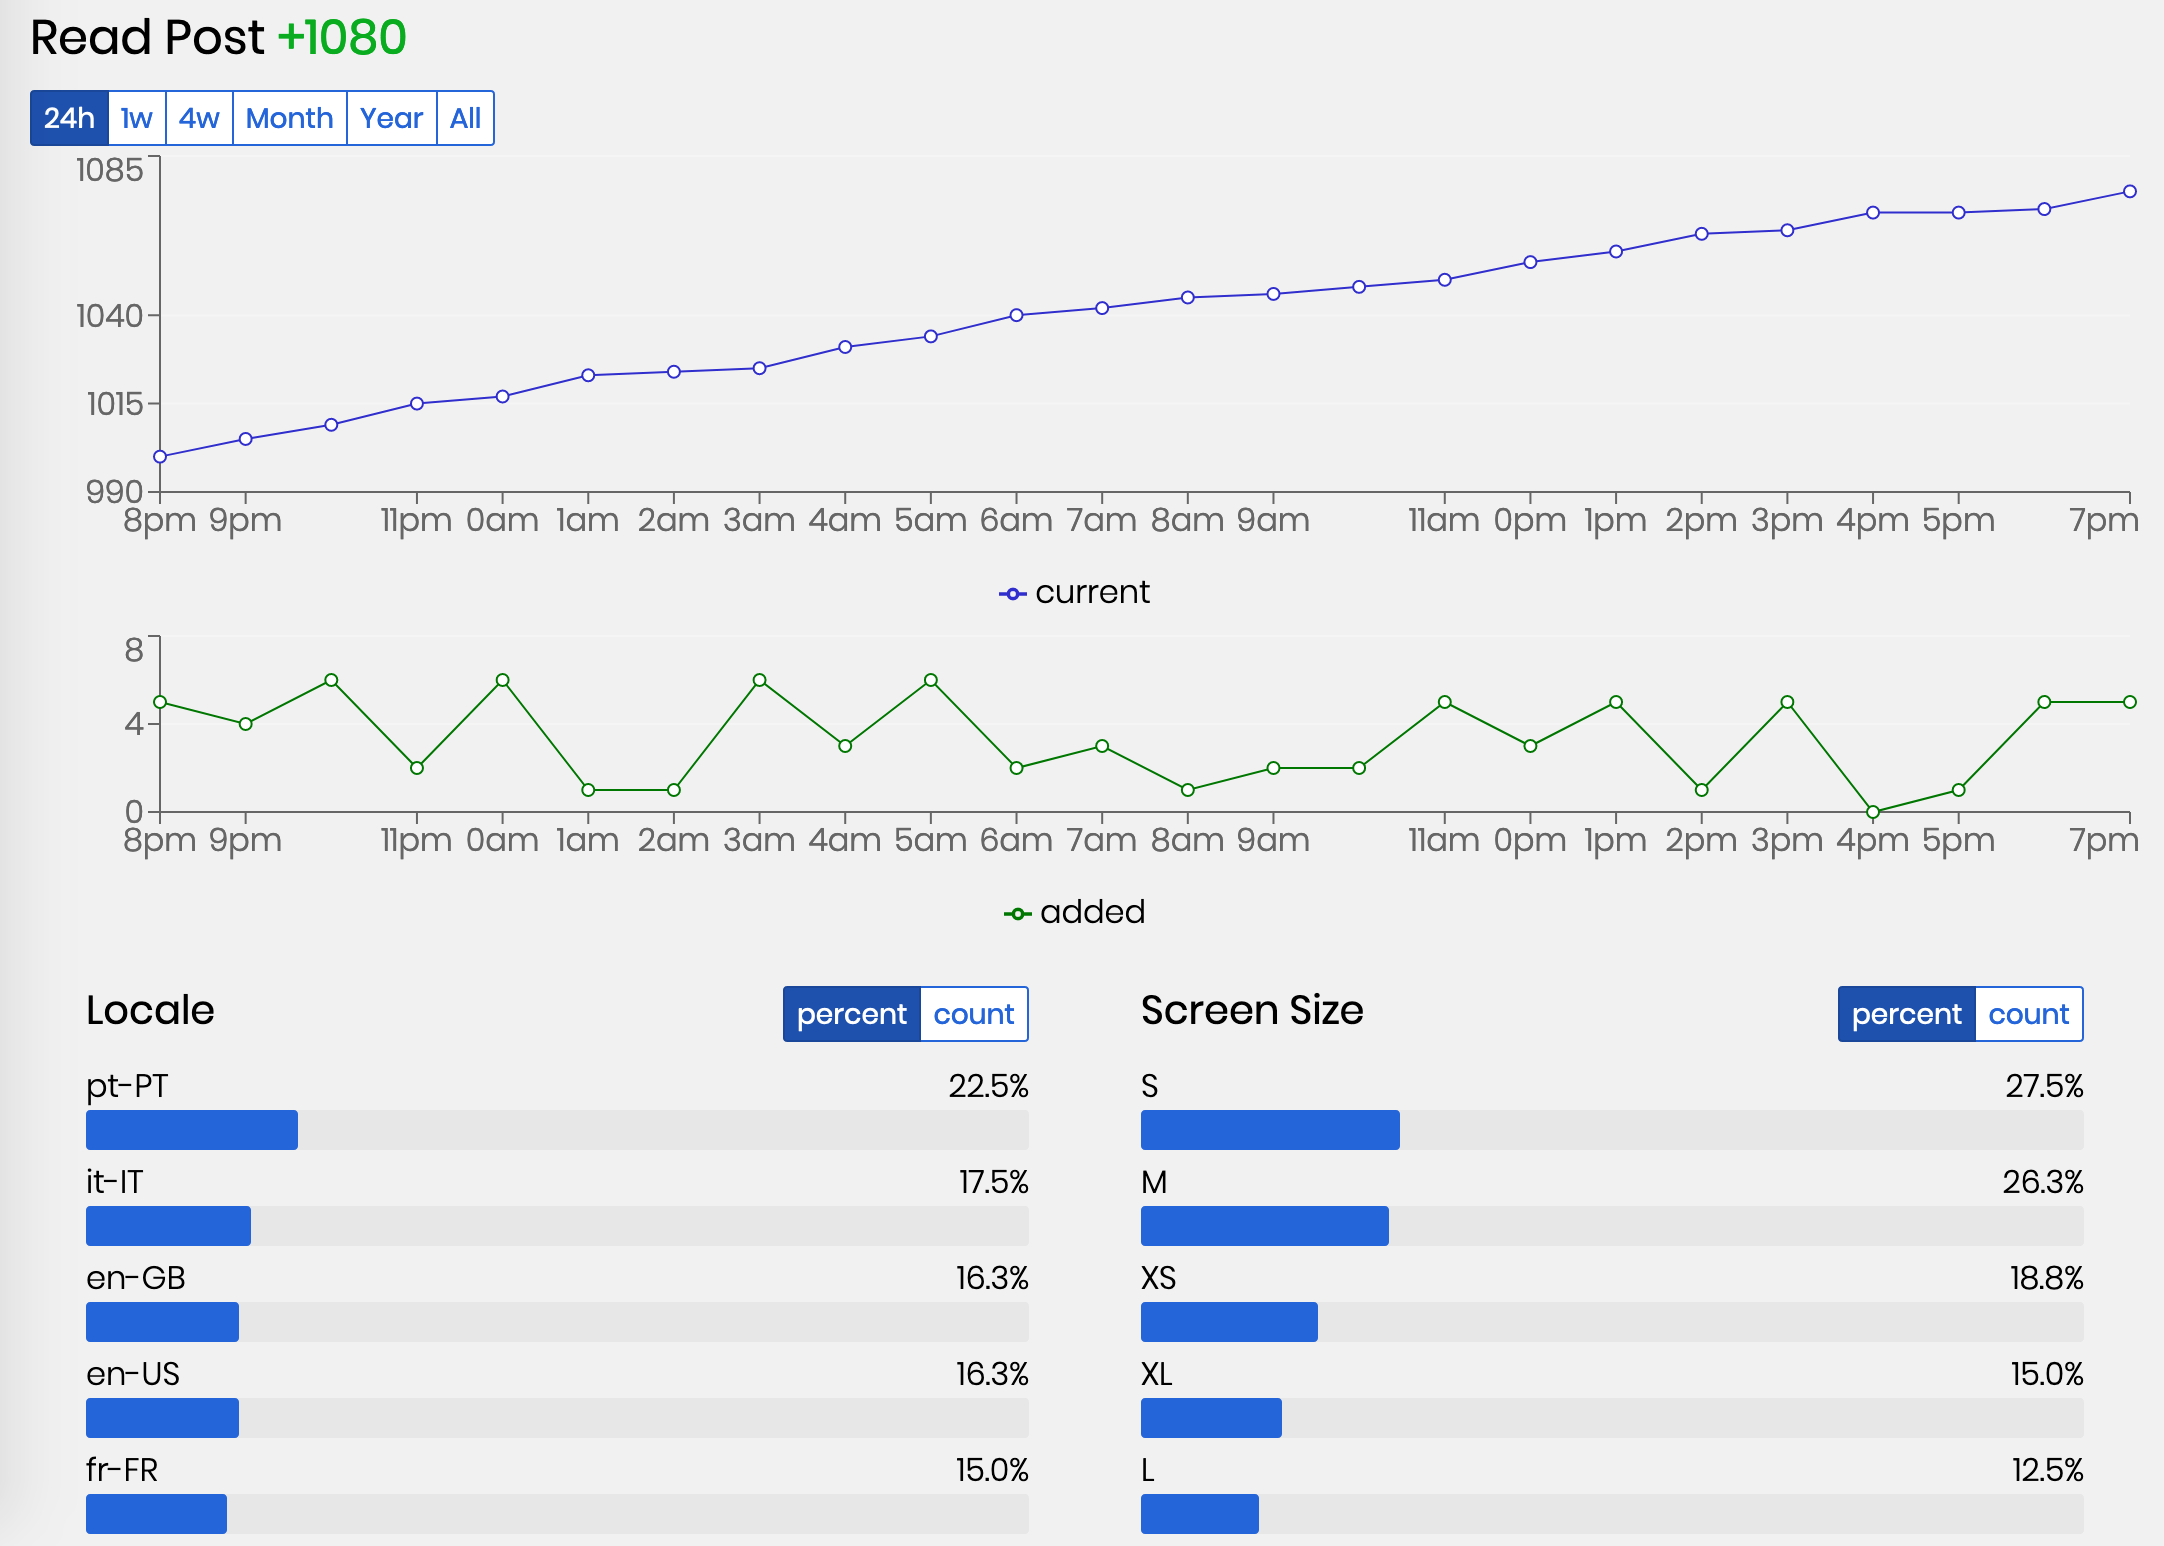Switch to Month analytics view

[291, 117]
